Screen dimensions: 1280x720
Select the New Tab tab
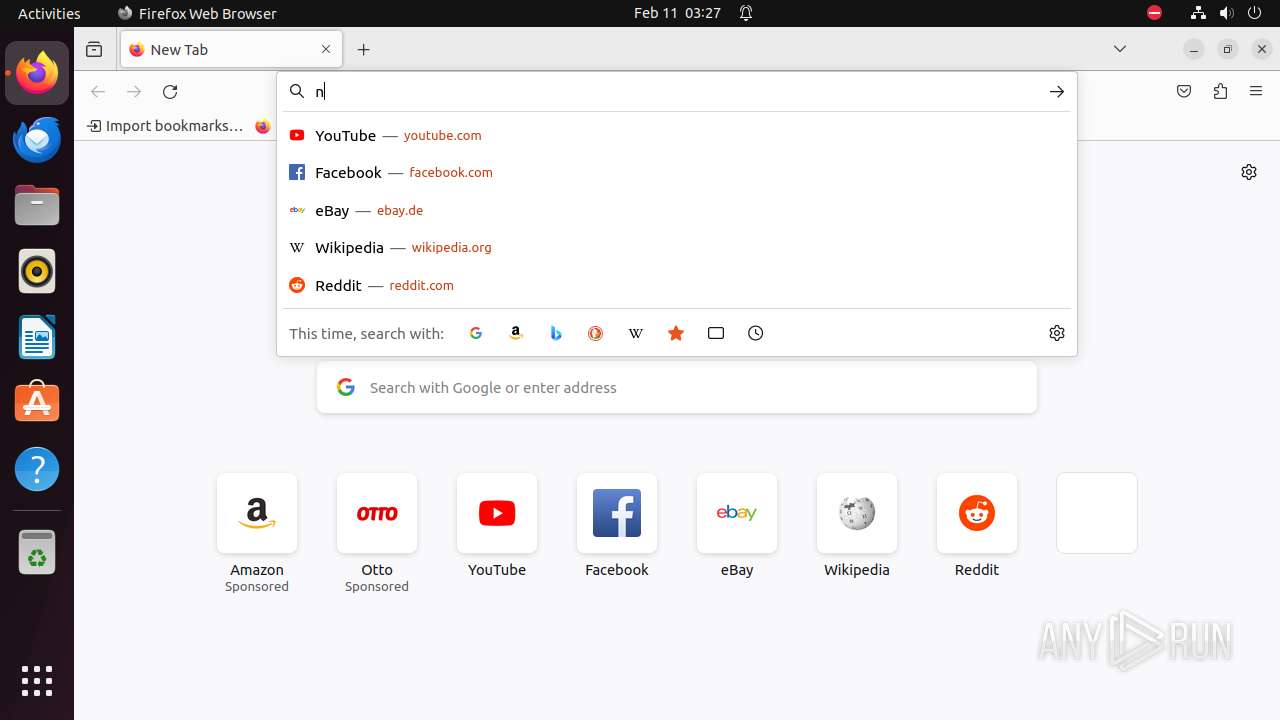pyautogui.click(x=231, y=49)
